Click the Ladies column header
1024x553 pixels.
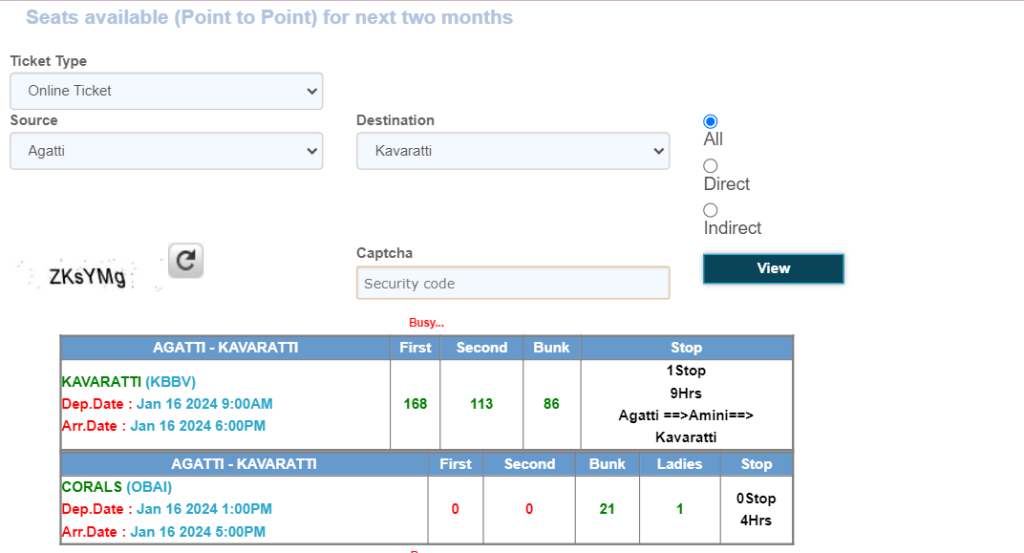(x=680, y=464)
